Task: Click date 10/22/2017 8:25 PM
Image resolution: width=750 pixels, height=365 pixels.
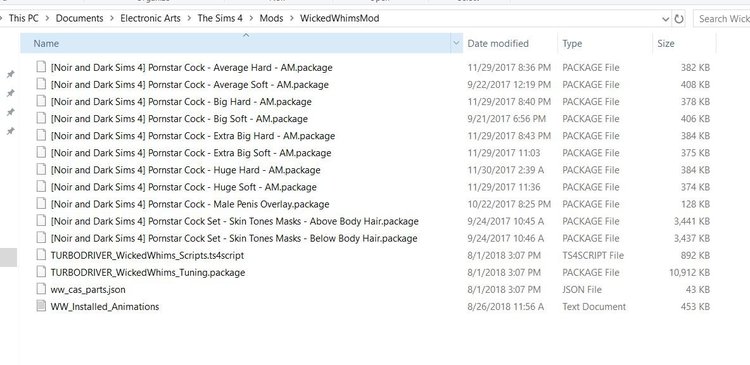Action: 509,204
